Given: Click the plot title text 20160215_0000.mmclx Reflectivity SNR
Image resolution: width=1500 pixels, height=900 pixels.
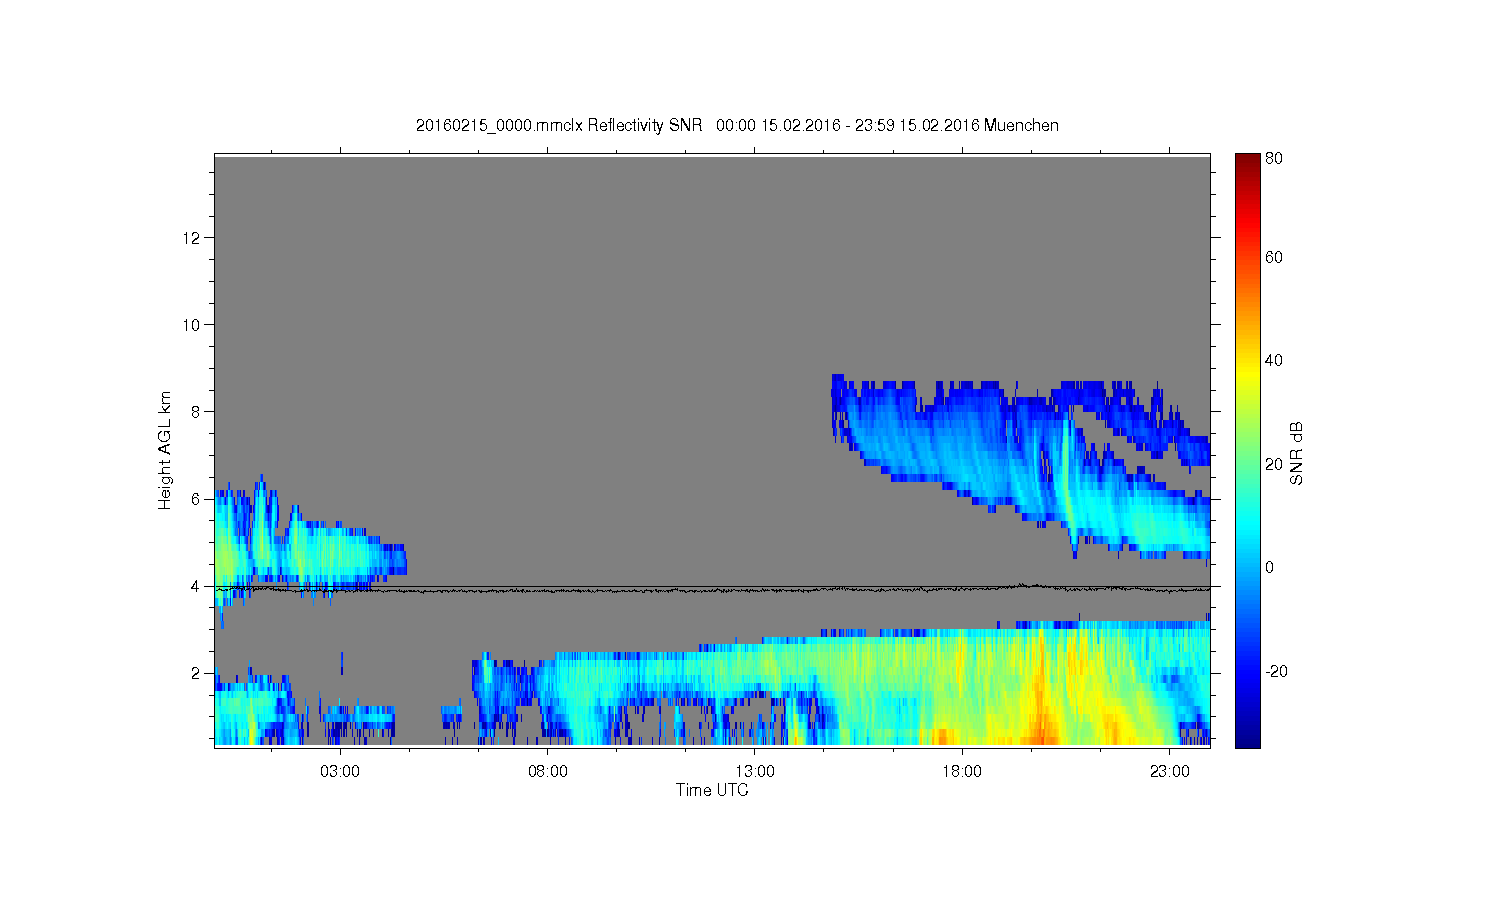Looking at the screenshot, I should point(559,125).
